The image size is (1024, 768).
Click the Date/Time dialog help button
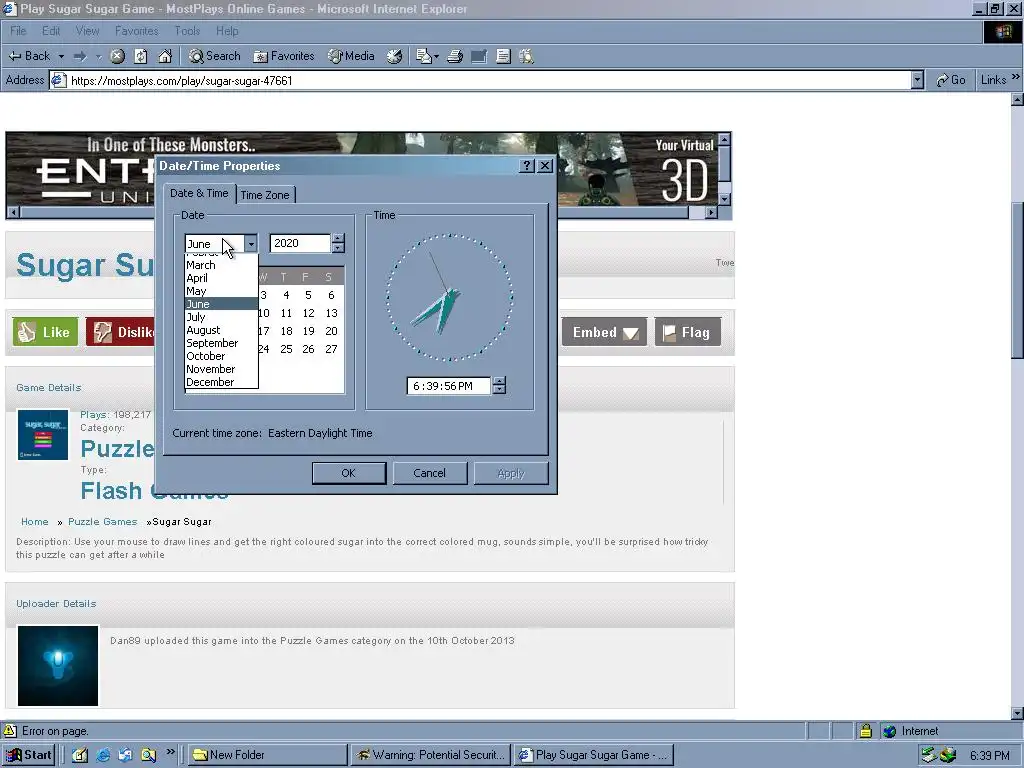(527, 166)
